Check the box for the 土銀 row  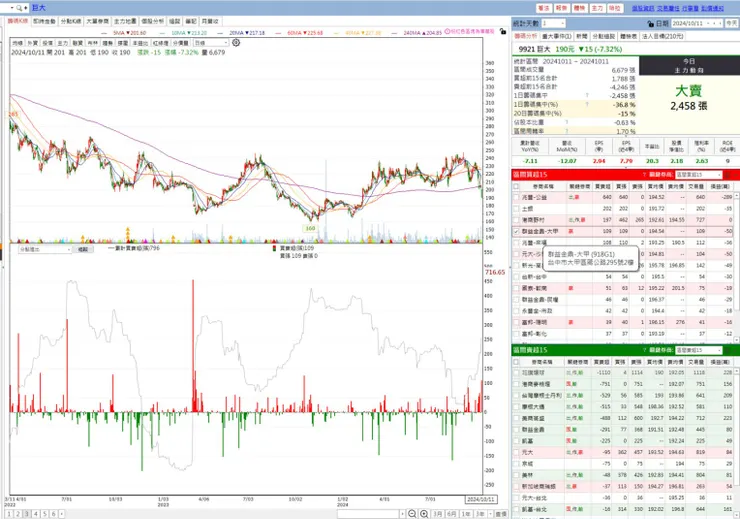516,209
